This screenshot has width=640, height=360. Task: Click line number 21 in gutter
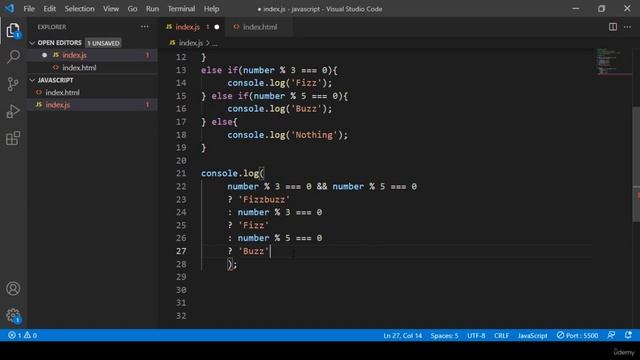tap(181, 173)
